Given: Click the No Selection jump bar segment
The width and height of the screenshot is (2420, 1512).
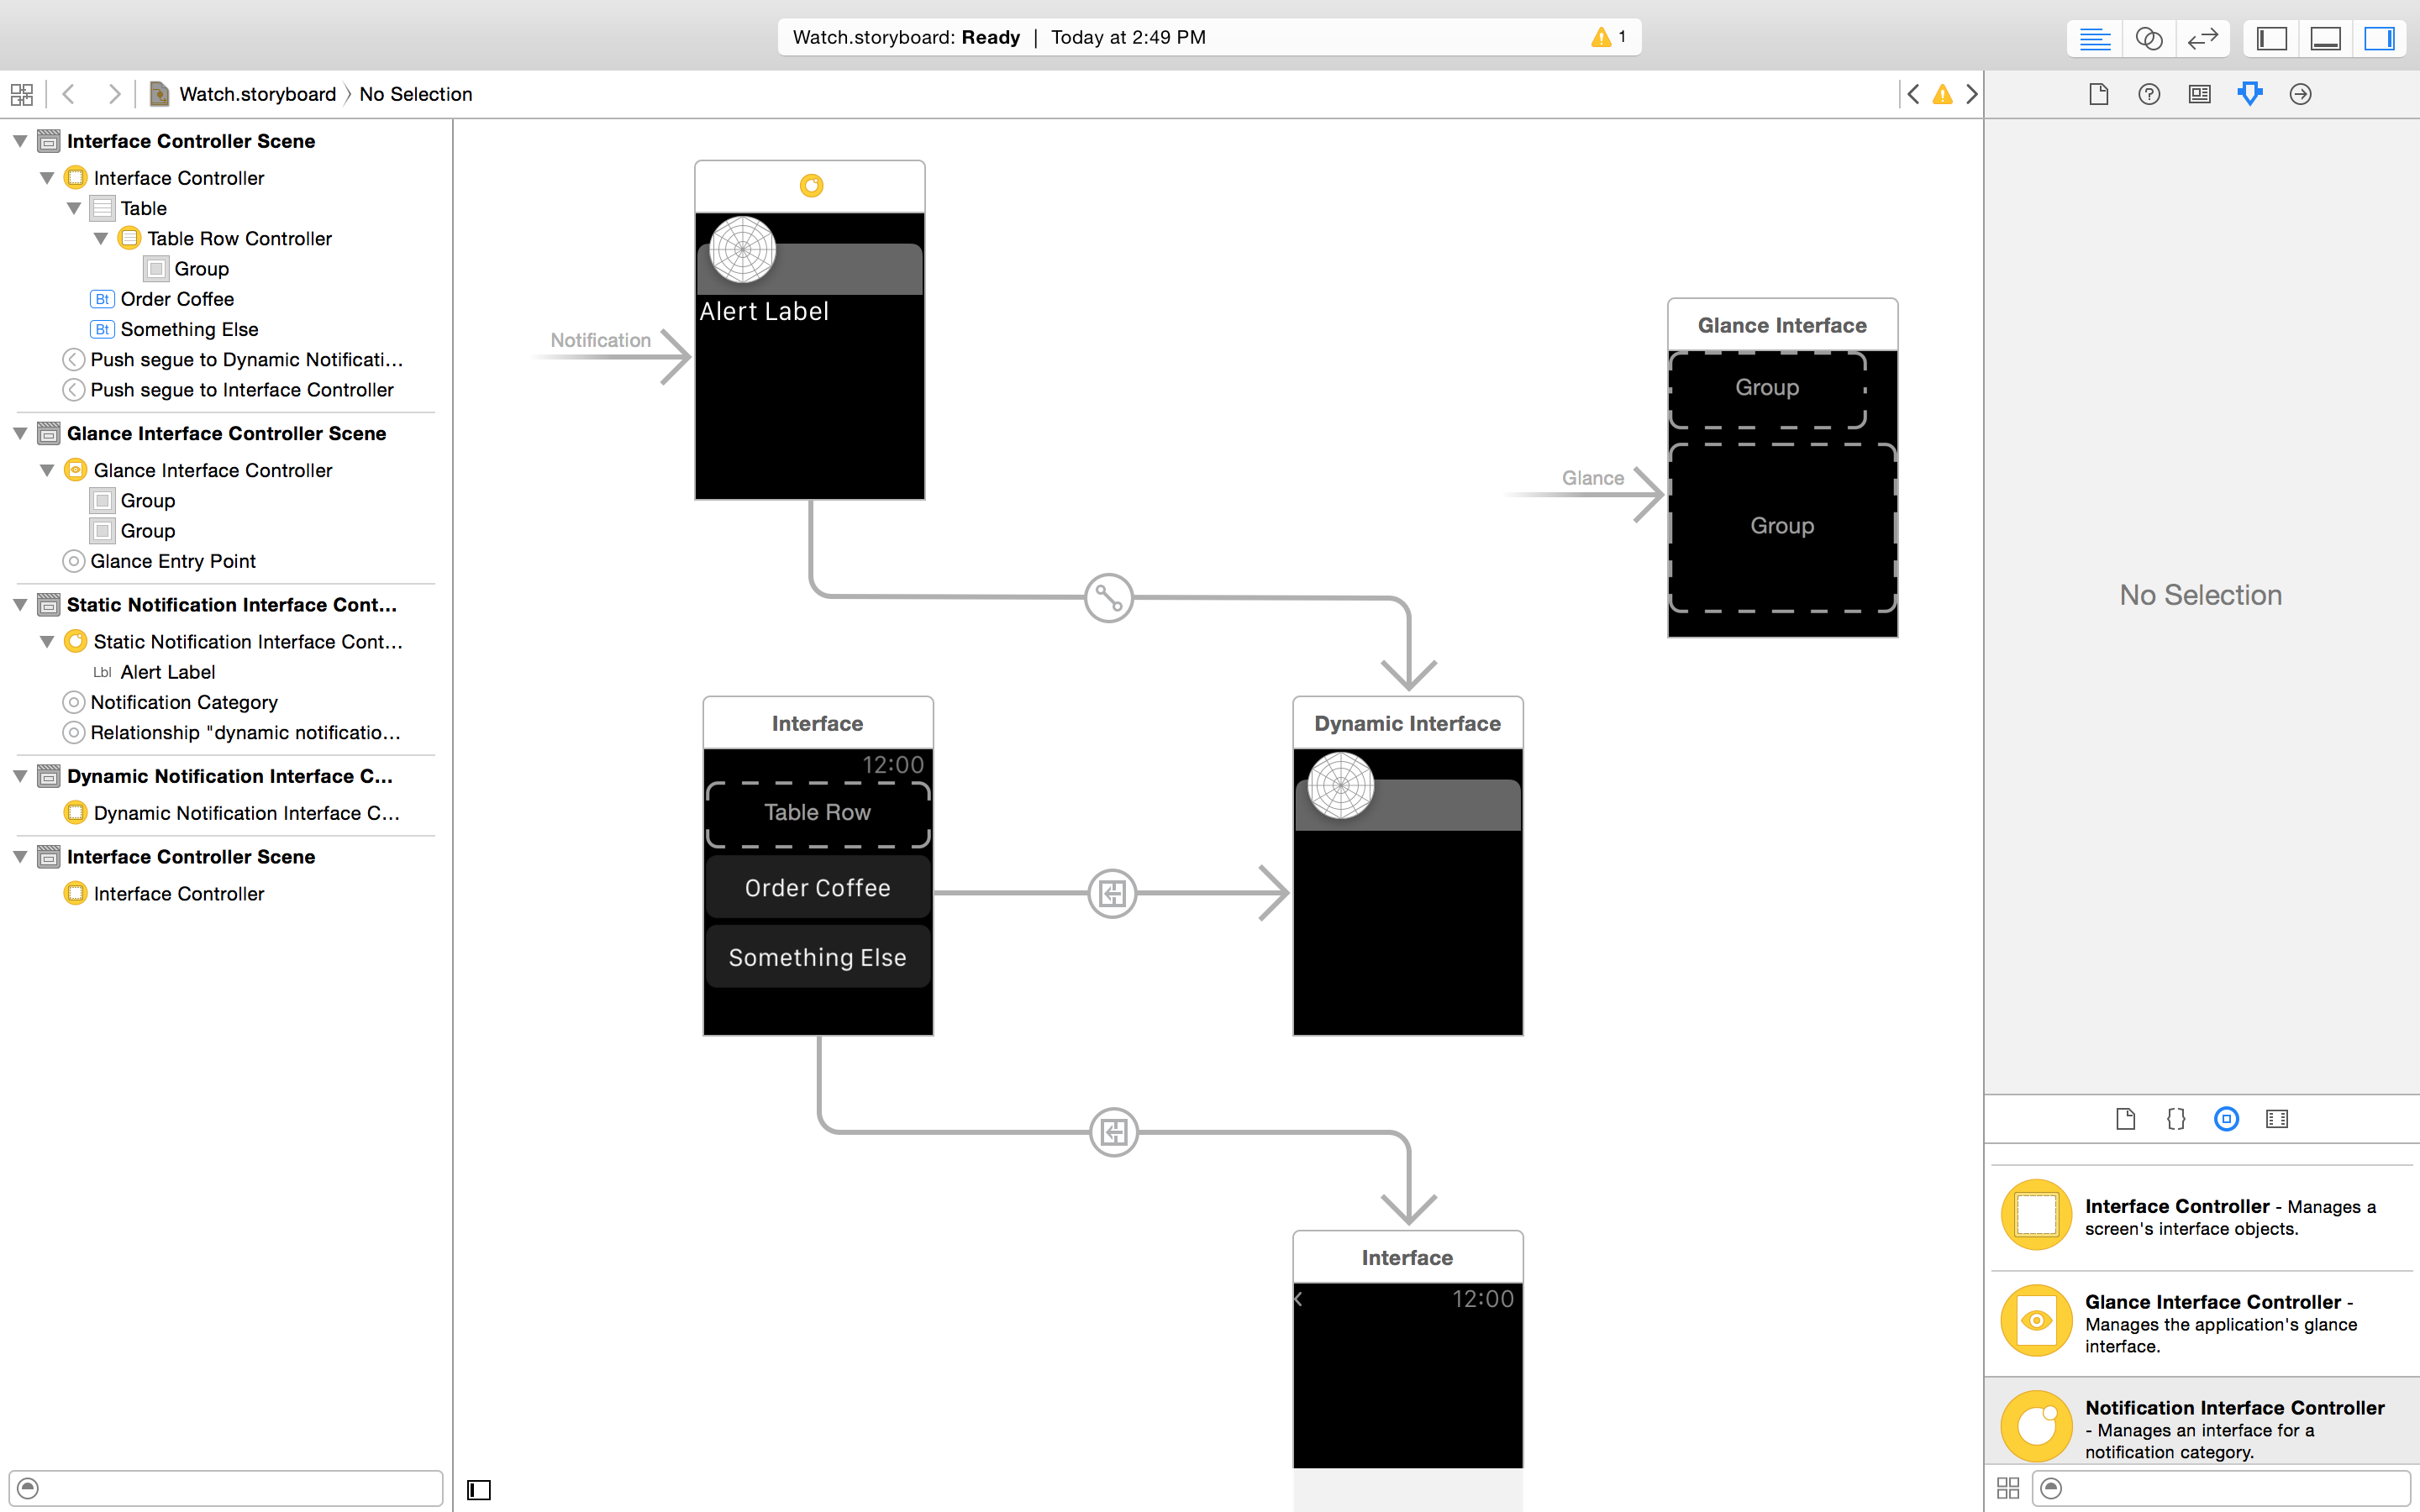Looking at the screenshot, I should (415, 94).
